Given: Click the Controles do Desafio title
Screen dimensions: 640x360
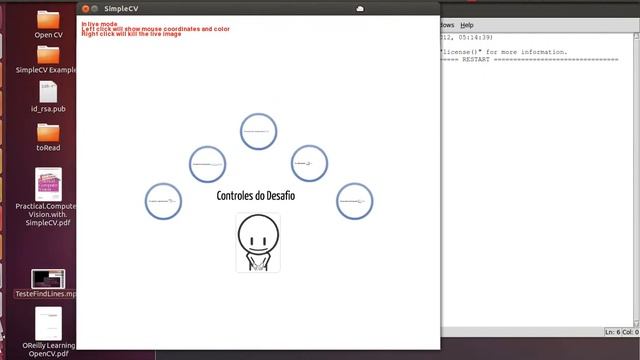Looking at the screenshot, I should pyautogui.click(x=256, y=196).
